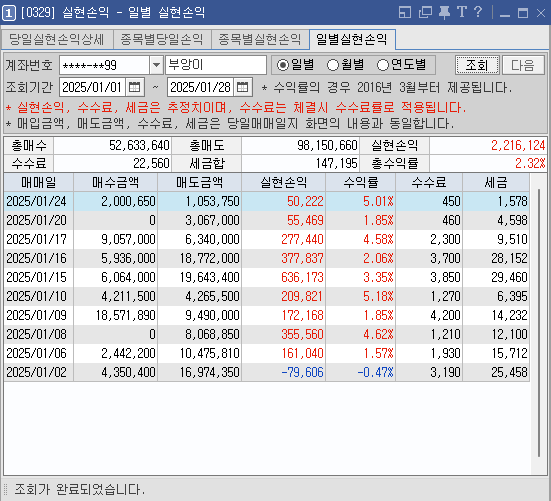This screenshot has width=551, height=501.
Task: Click the start date field 2025/01/01
Action: [92, 87]
